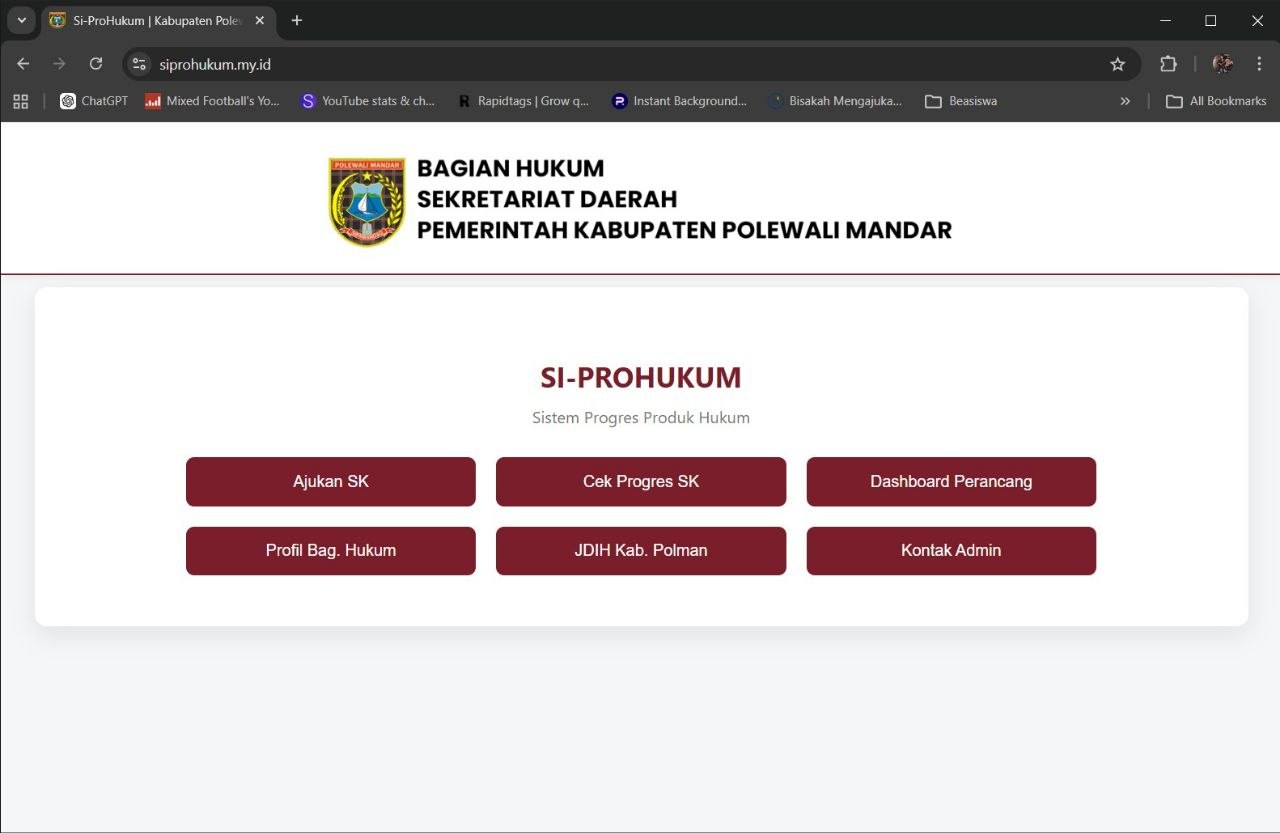The image size is (1280, 833).
Task: Open the Beasiswa bookmarks folder
Action: click(x=960, y=101)
